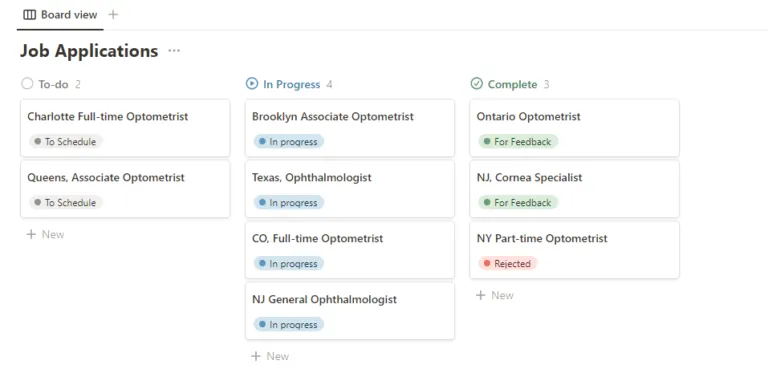This screenshot has width=768, height=381.
Task: Click the board view layout icon
Action: click(x=29, y=15)
